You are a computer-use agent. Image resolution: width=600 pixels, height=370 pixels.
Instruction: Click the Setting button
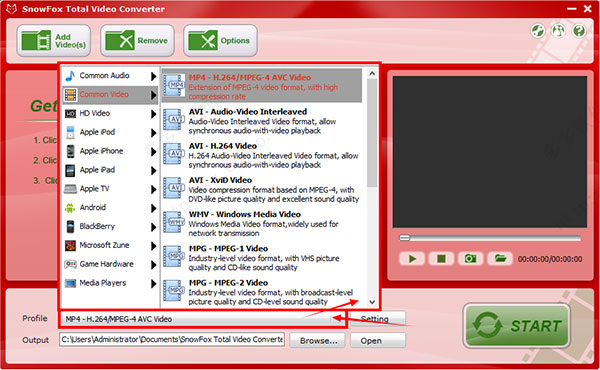tap(378, 319)
